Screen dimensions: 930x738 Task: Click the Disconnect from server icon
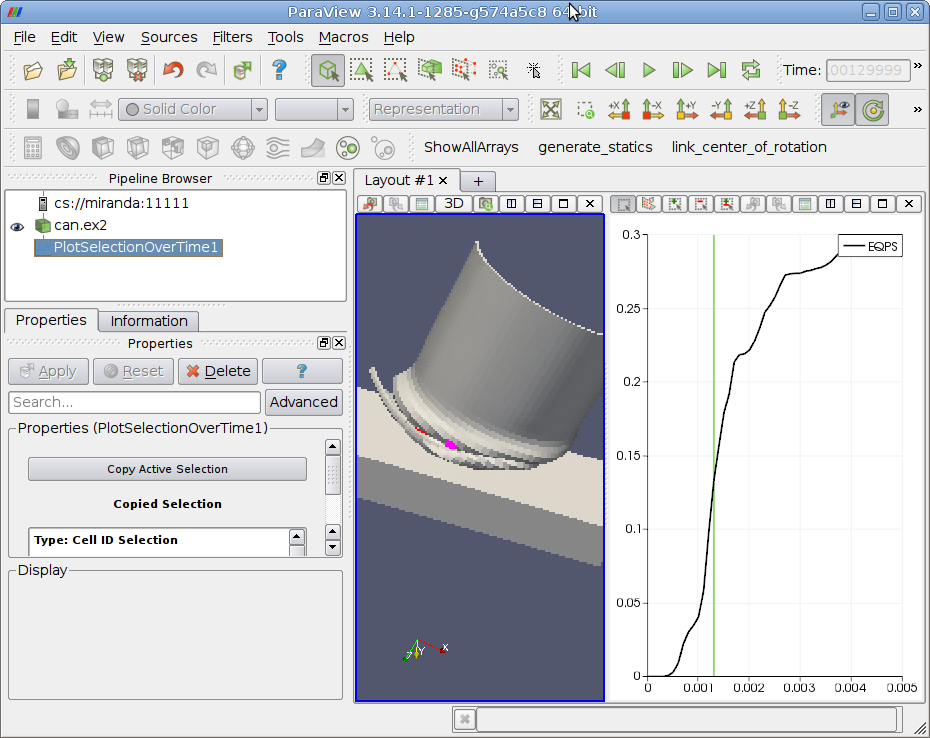(137, 70)
